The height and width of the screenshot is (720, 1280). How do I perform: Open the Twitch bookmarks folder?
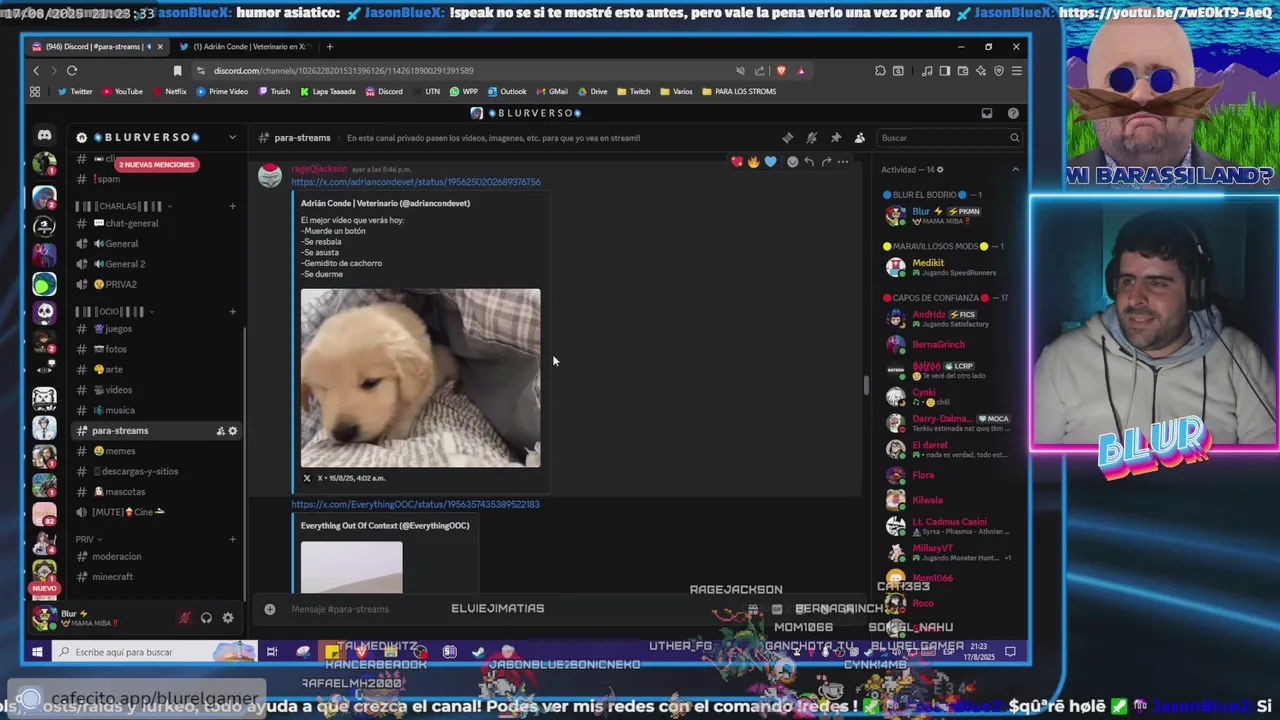pyautogui.click(x=634, y=91)
